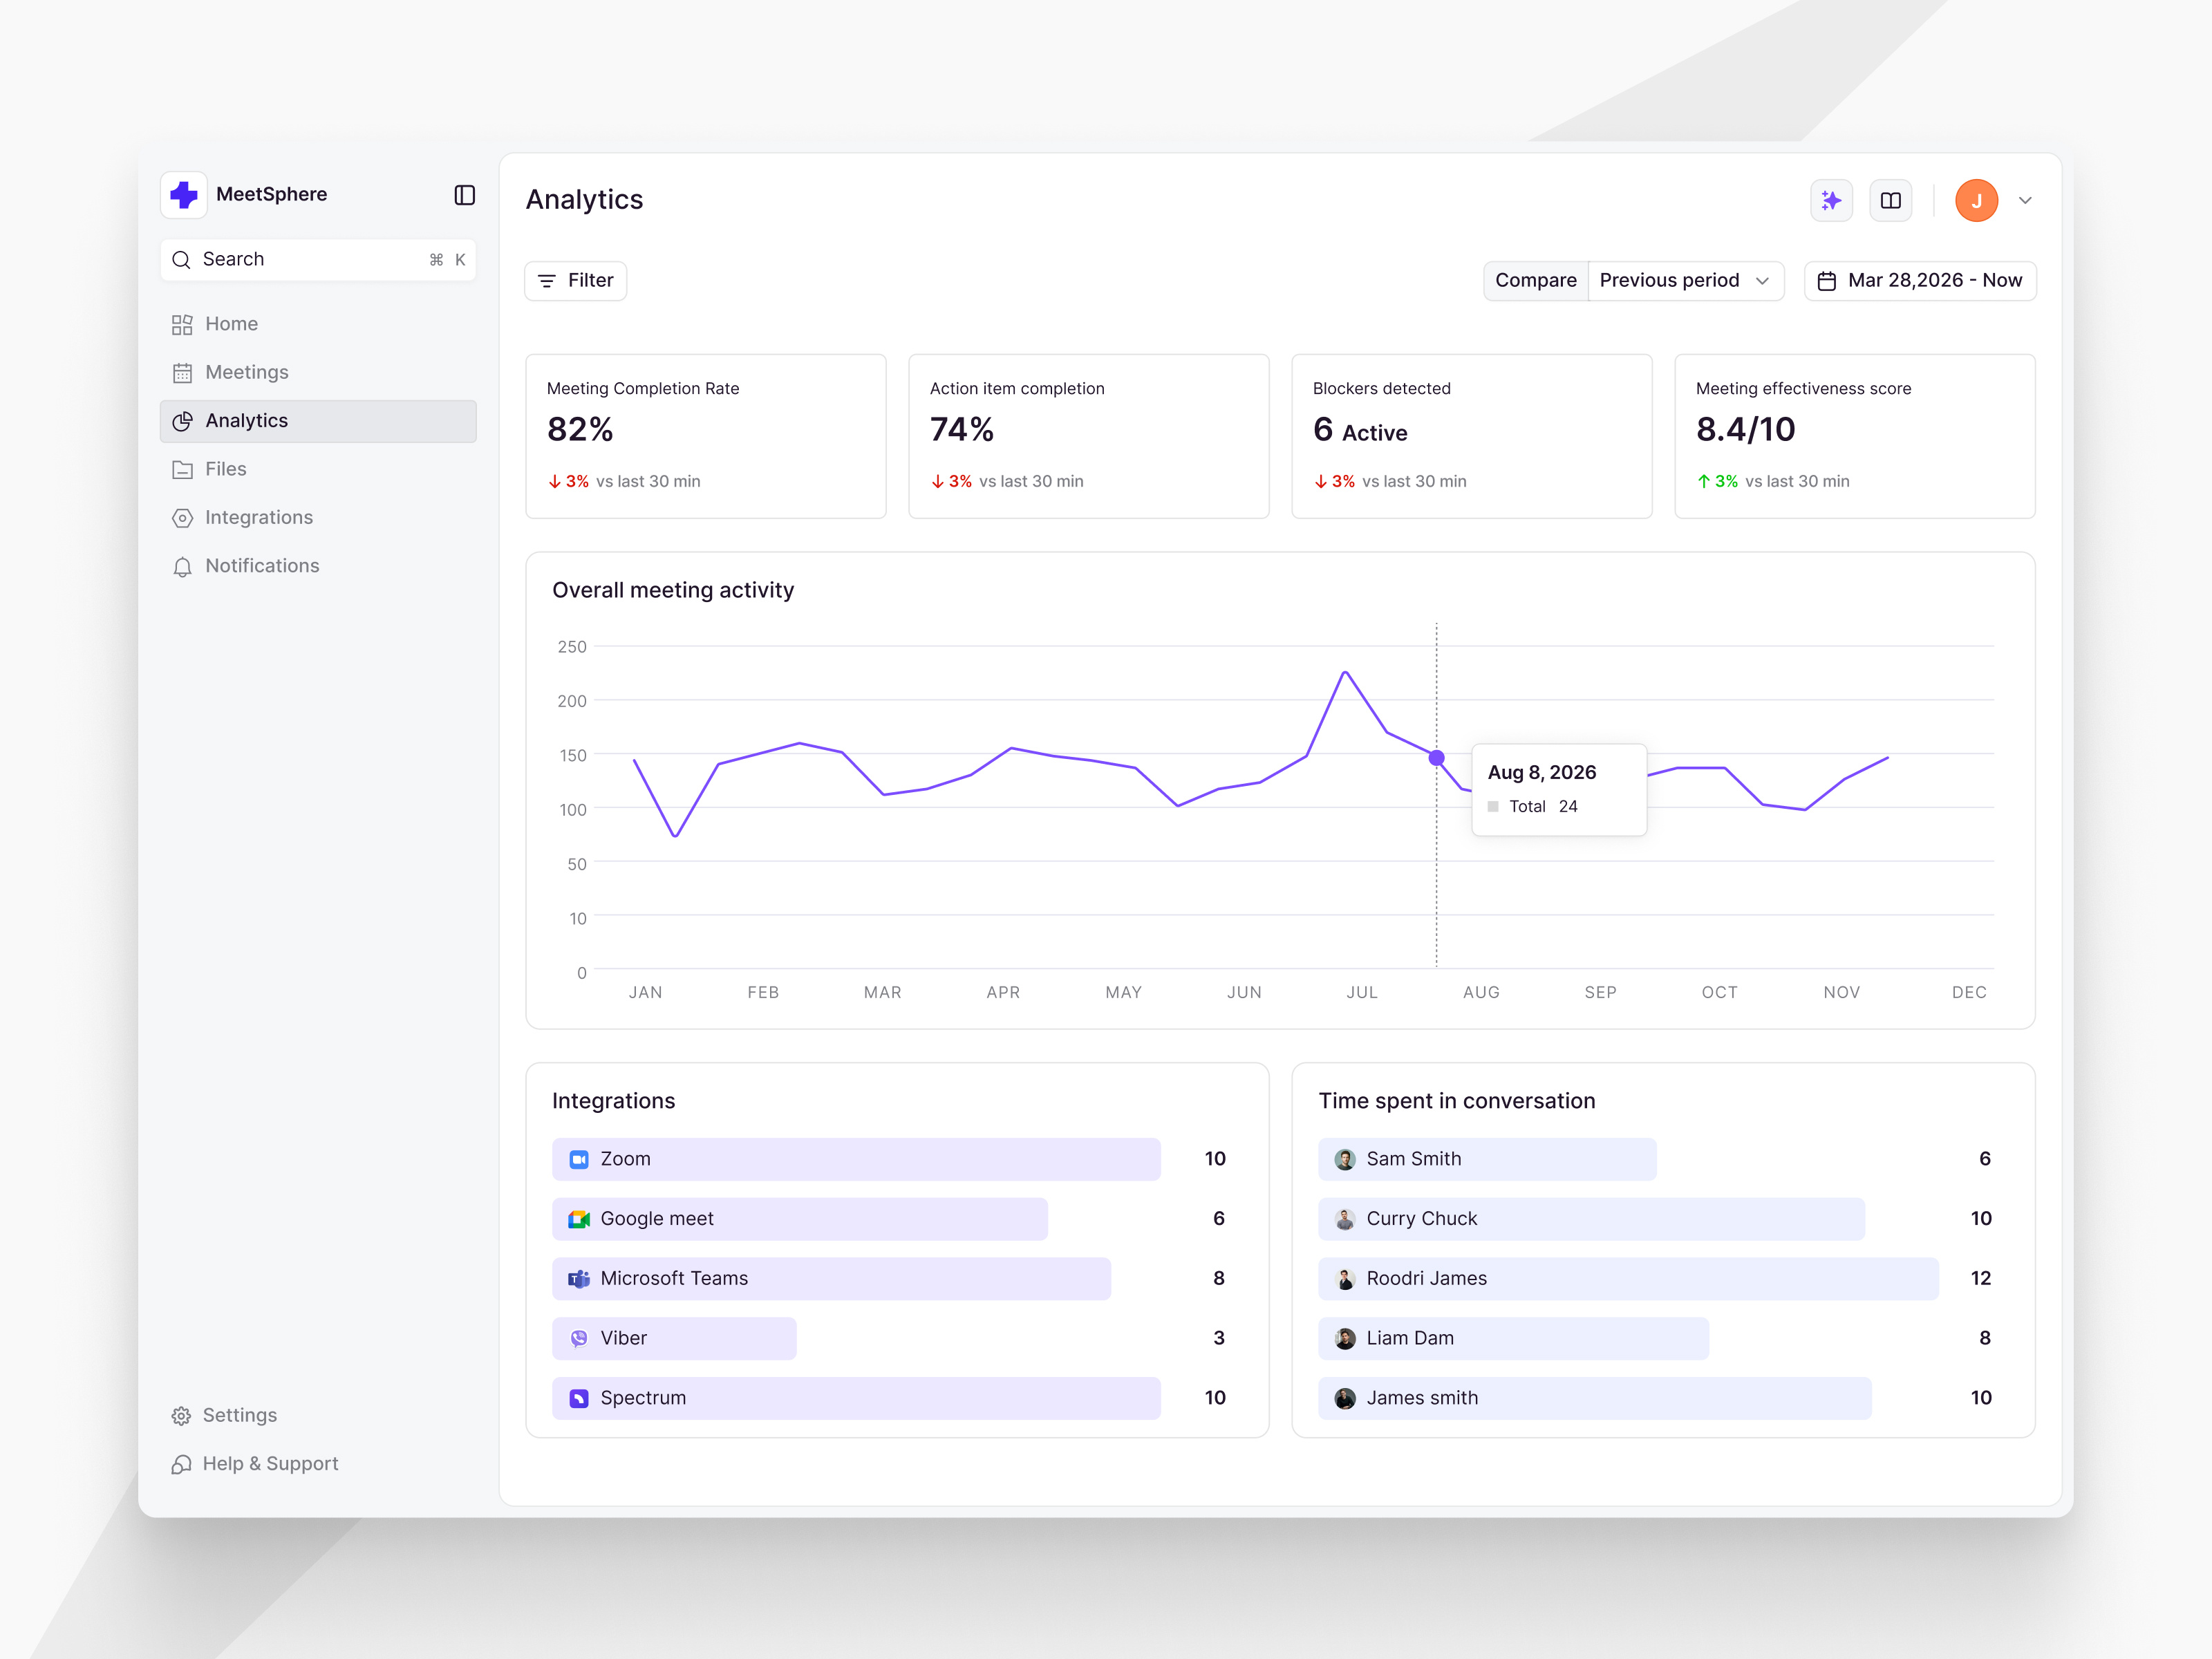This screenshot has height=1659, width=2212.
Task: Click Liam Dam's avatar
Action: (x=1345, y=1339)
